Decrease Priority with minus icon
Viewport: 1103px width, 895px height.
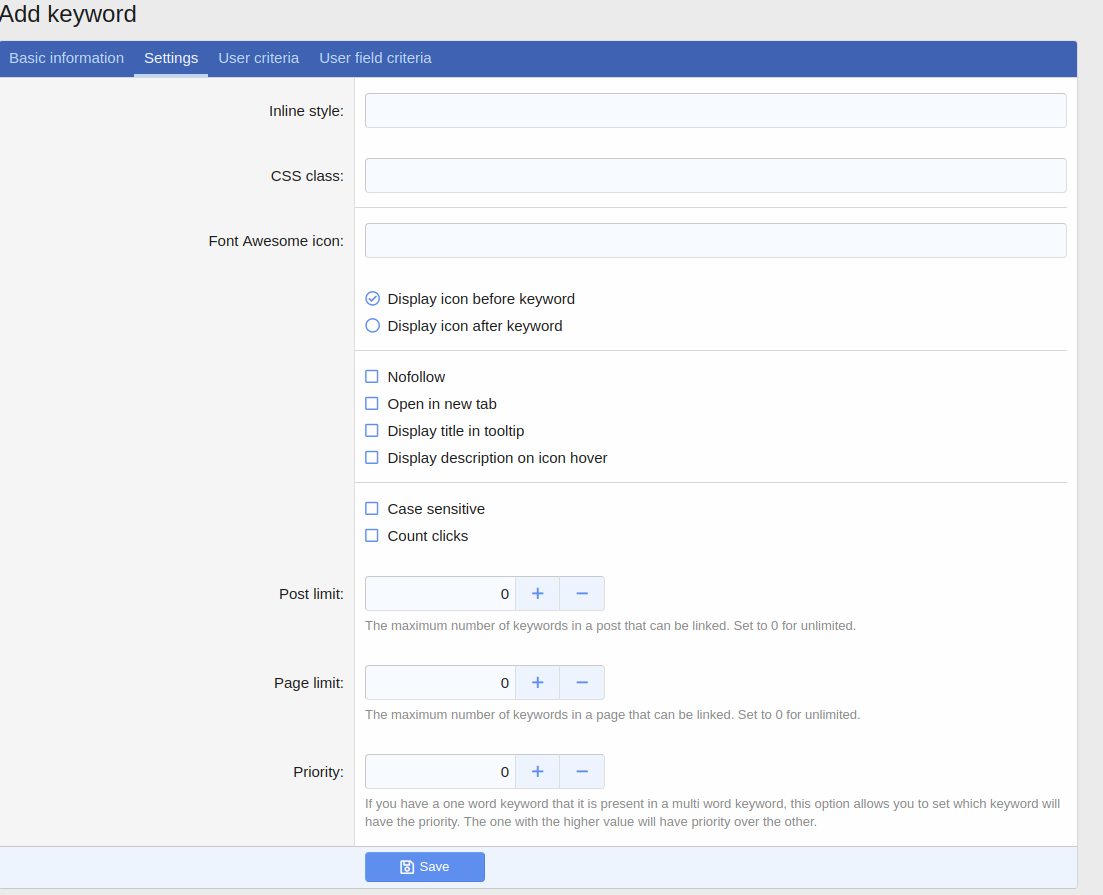582,771
